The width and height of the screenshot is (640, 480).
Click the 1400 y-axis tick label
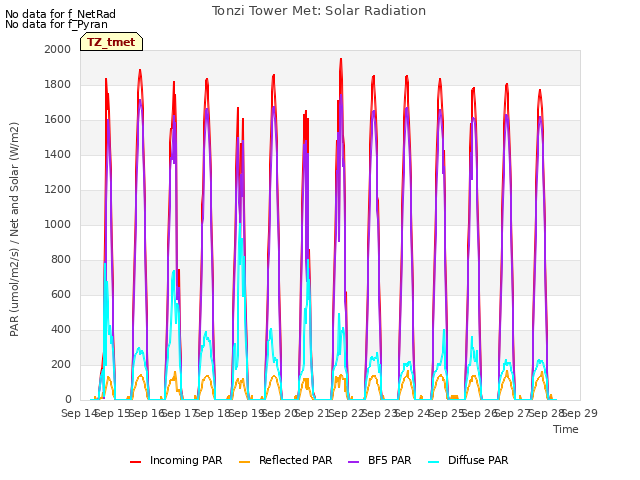click(58, 154)
